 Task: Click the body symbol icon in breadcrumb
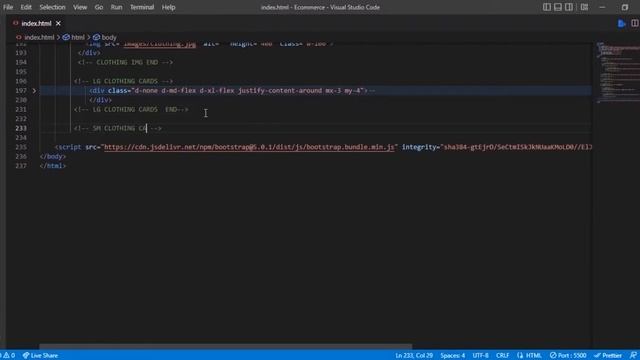(96, 37)
